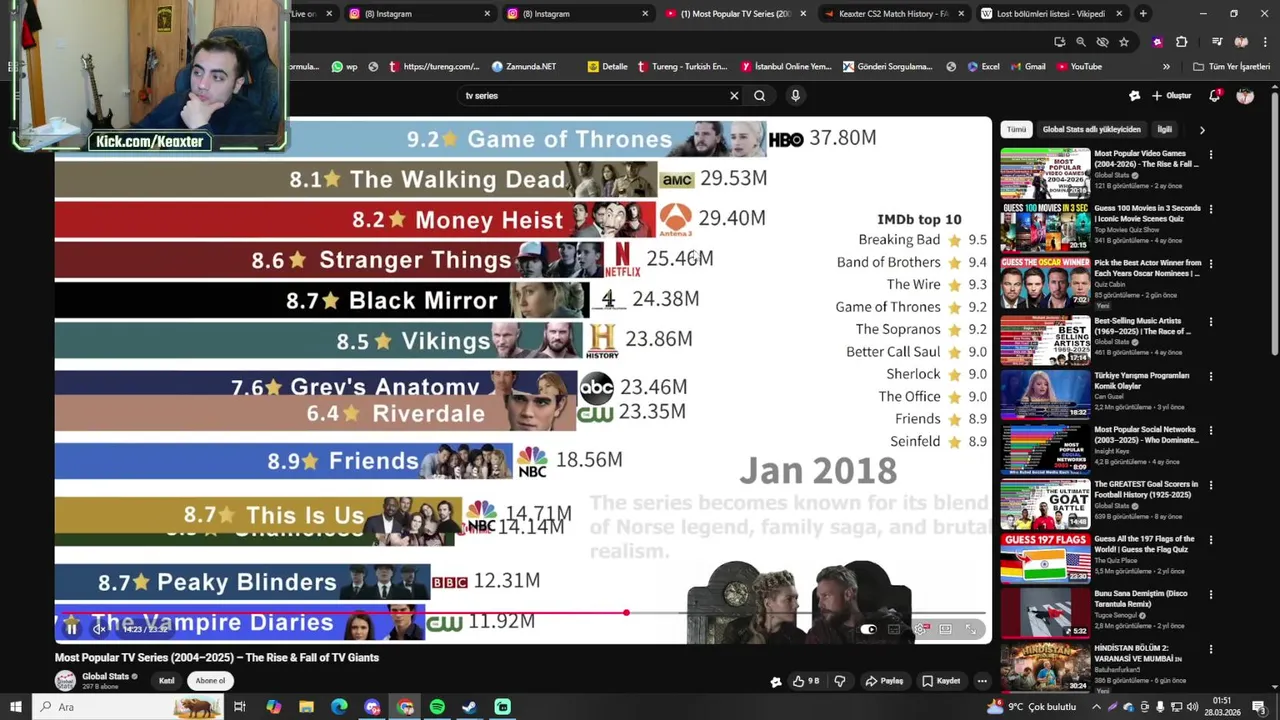Show more bookmarks with double chevron
The width and height of the screenshot is (1280, 720).
click(x=1166, y=67)
